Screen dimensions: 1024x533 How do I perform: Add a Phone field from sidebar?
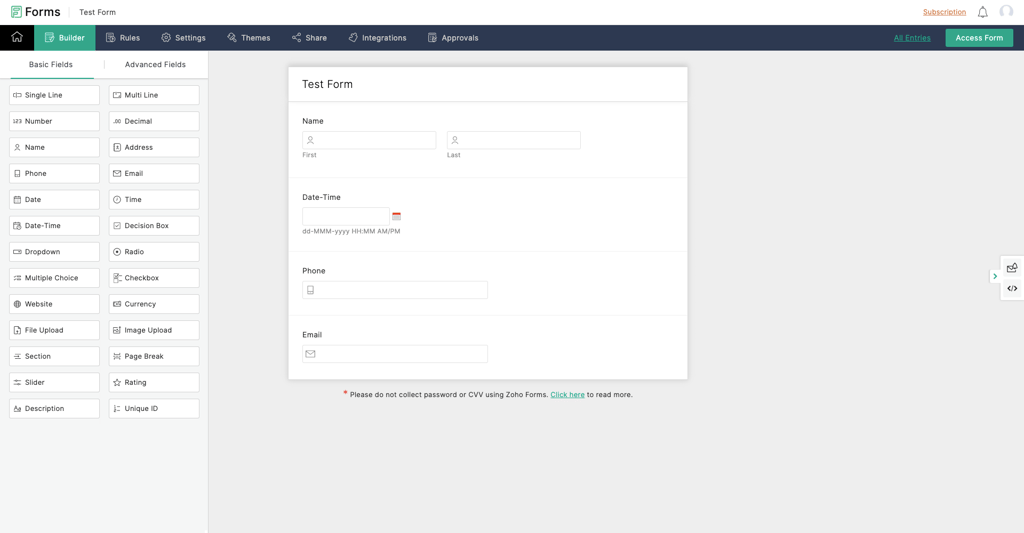pyautogui.click(x=54, y=173)
